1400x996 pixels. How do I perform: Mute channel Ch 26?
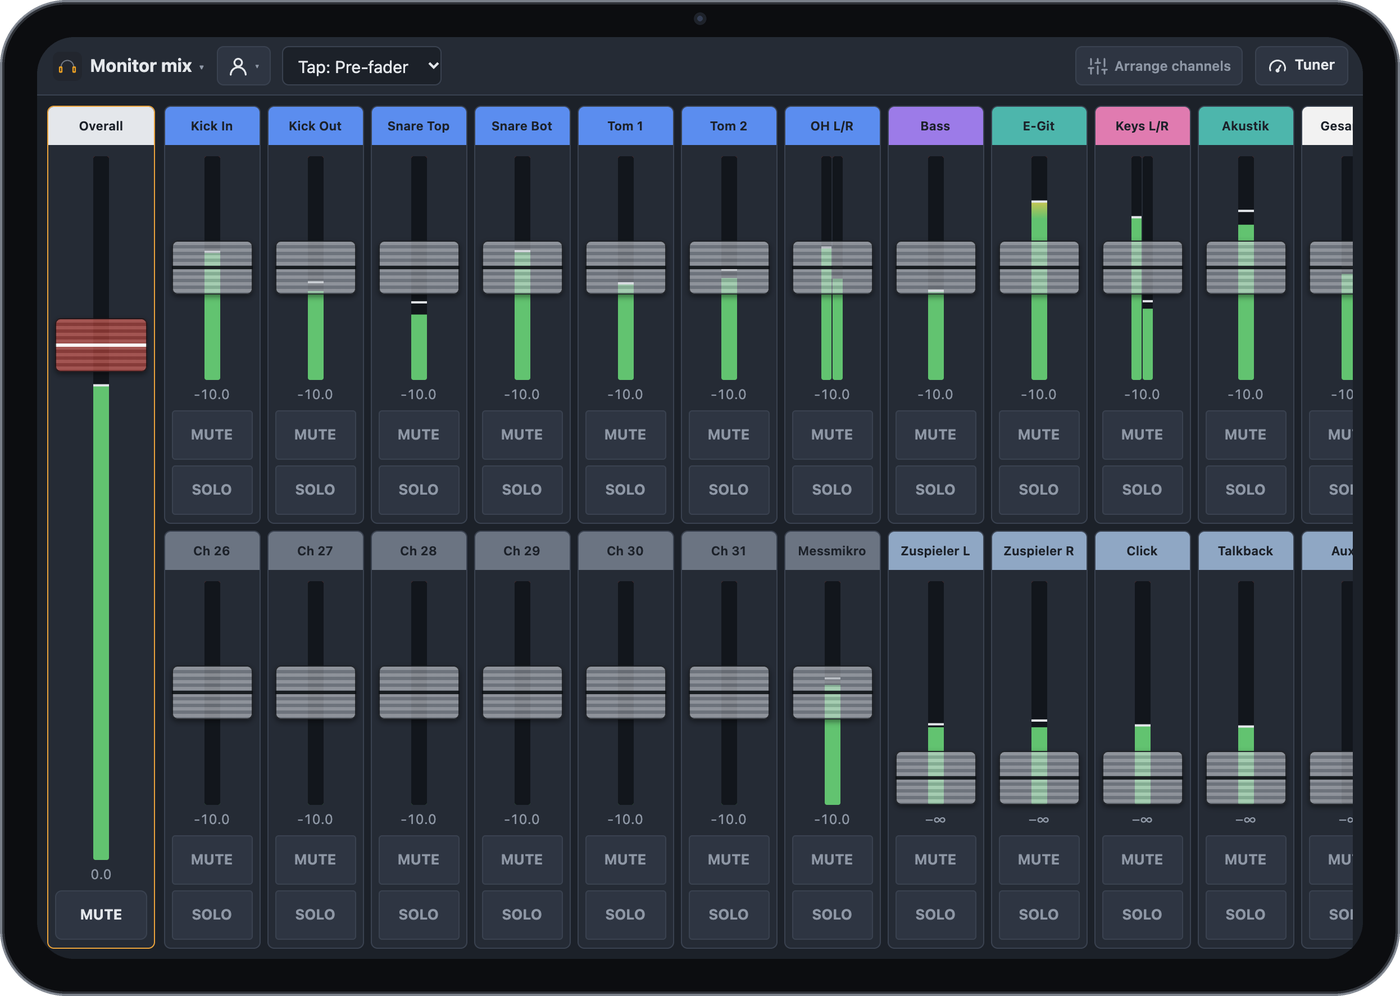pos(212,860)
